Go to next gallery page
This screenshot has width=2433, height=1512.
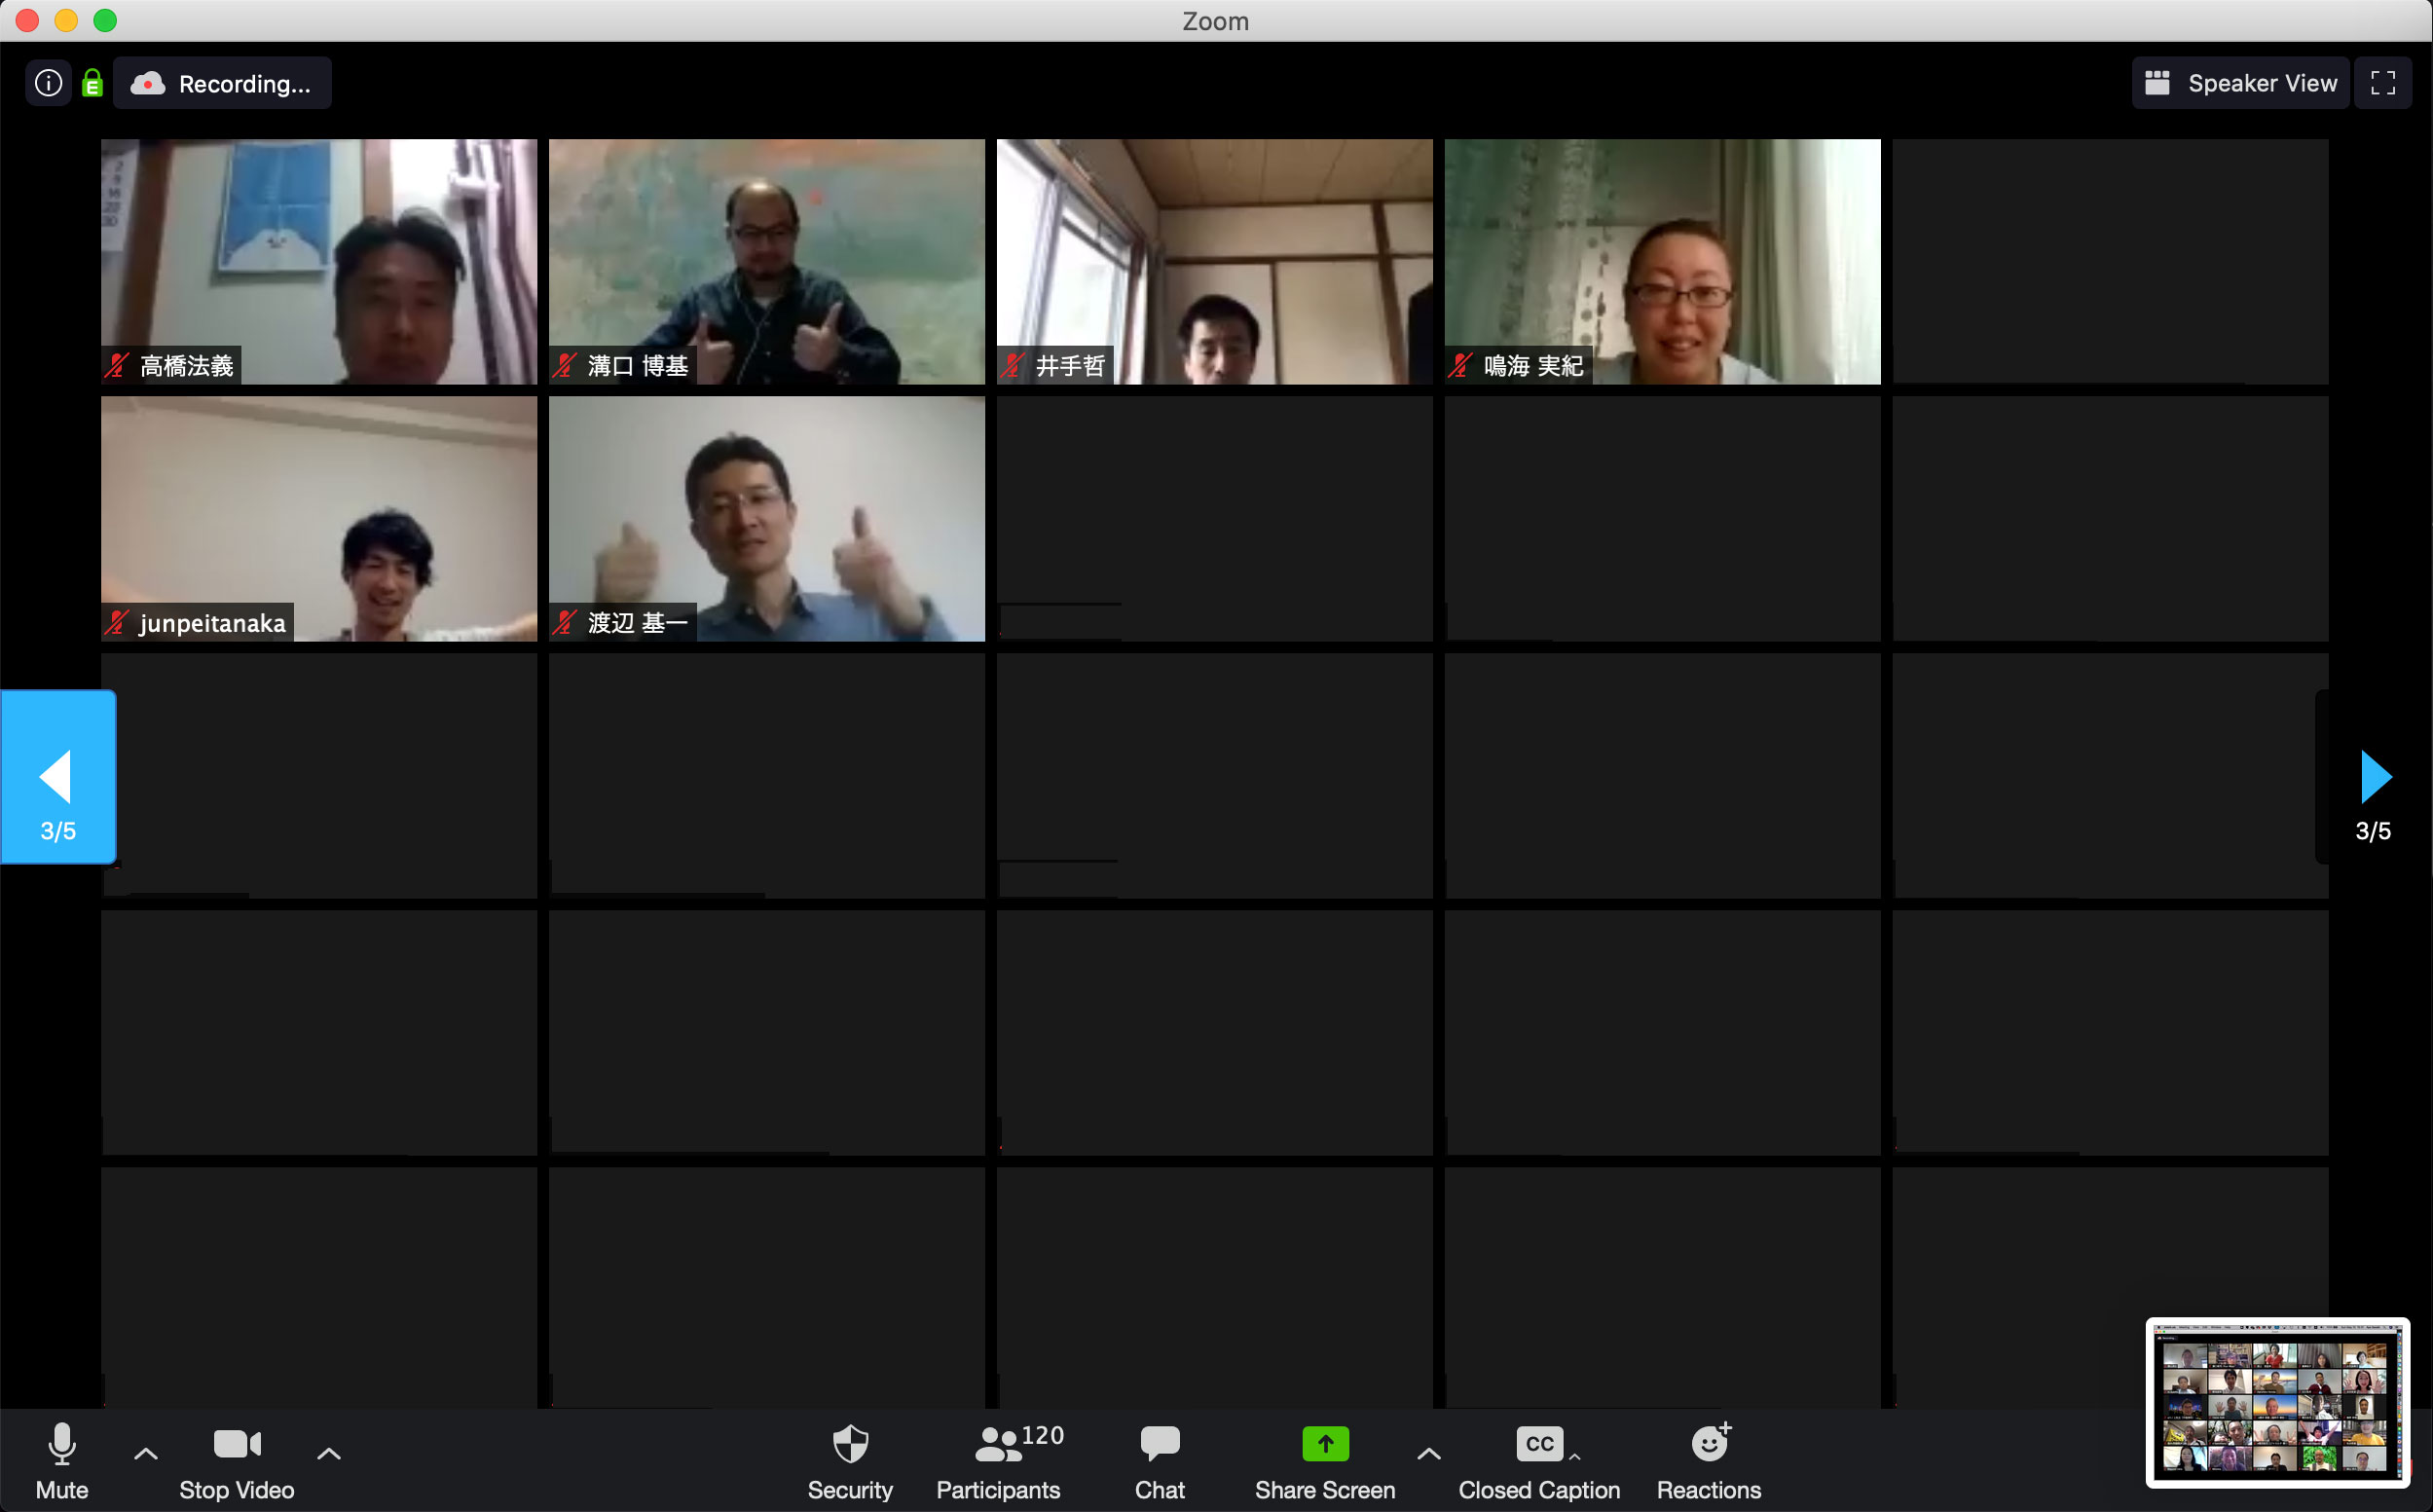point(2374,776)
